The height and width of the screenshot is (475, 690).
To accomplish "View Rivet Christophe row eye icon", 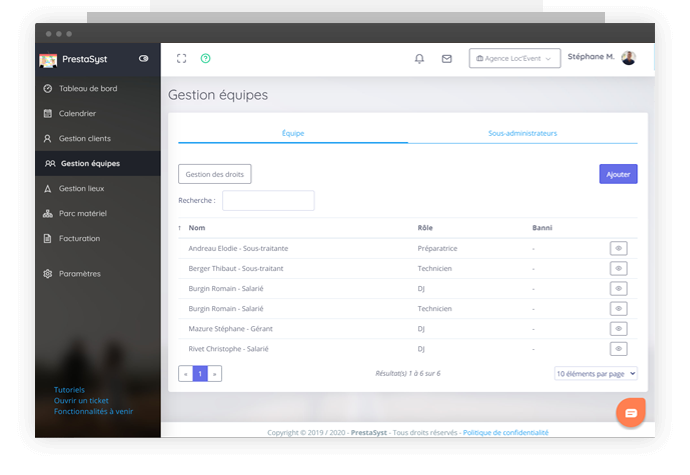I will (618, 349).
